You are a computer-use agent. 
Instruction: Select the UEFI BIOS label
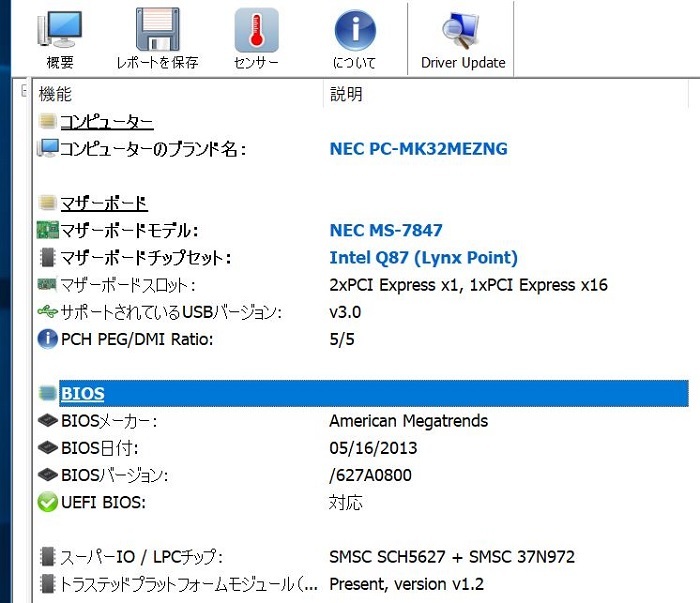103,503
